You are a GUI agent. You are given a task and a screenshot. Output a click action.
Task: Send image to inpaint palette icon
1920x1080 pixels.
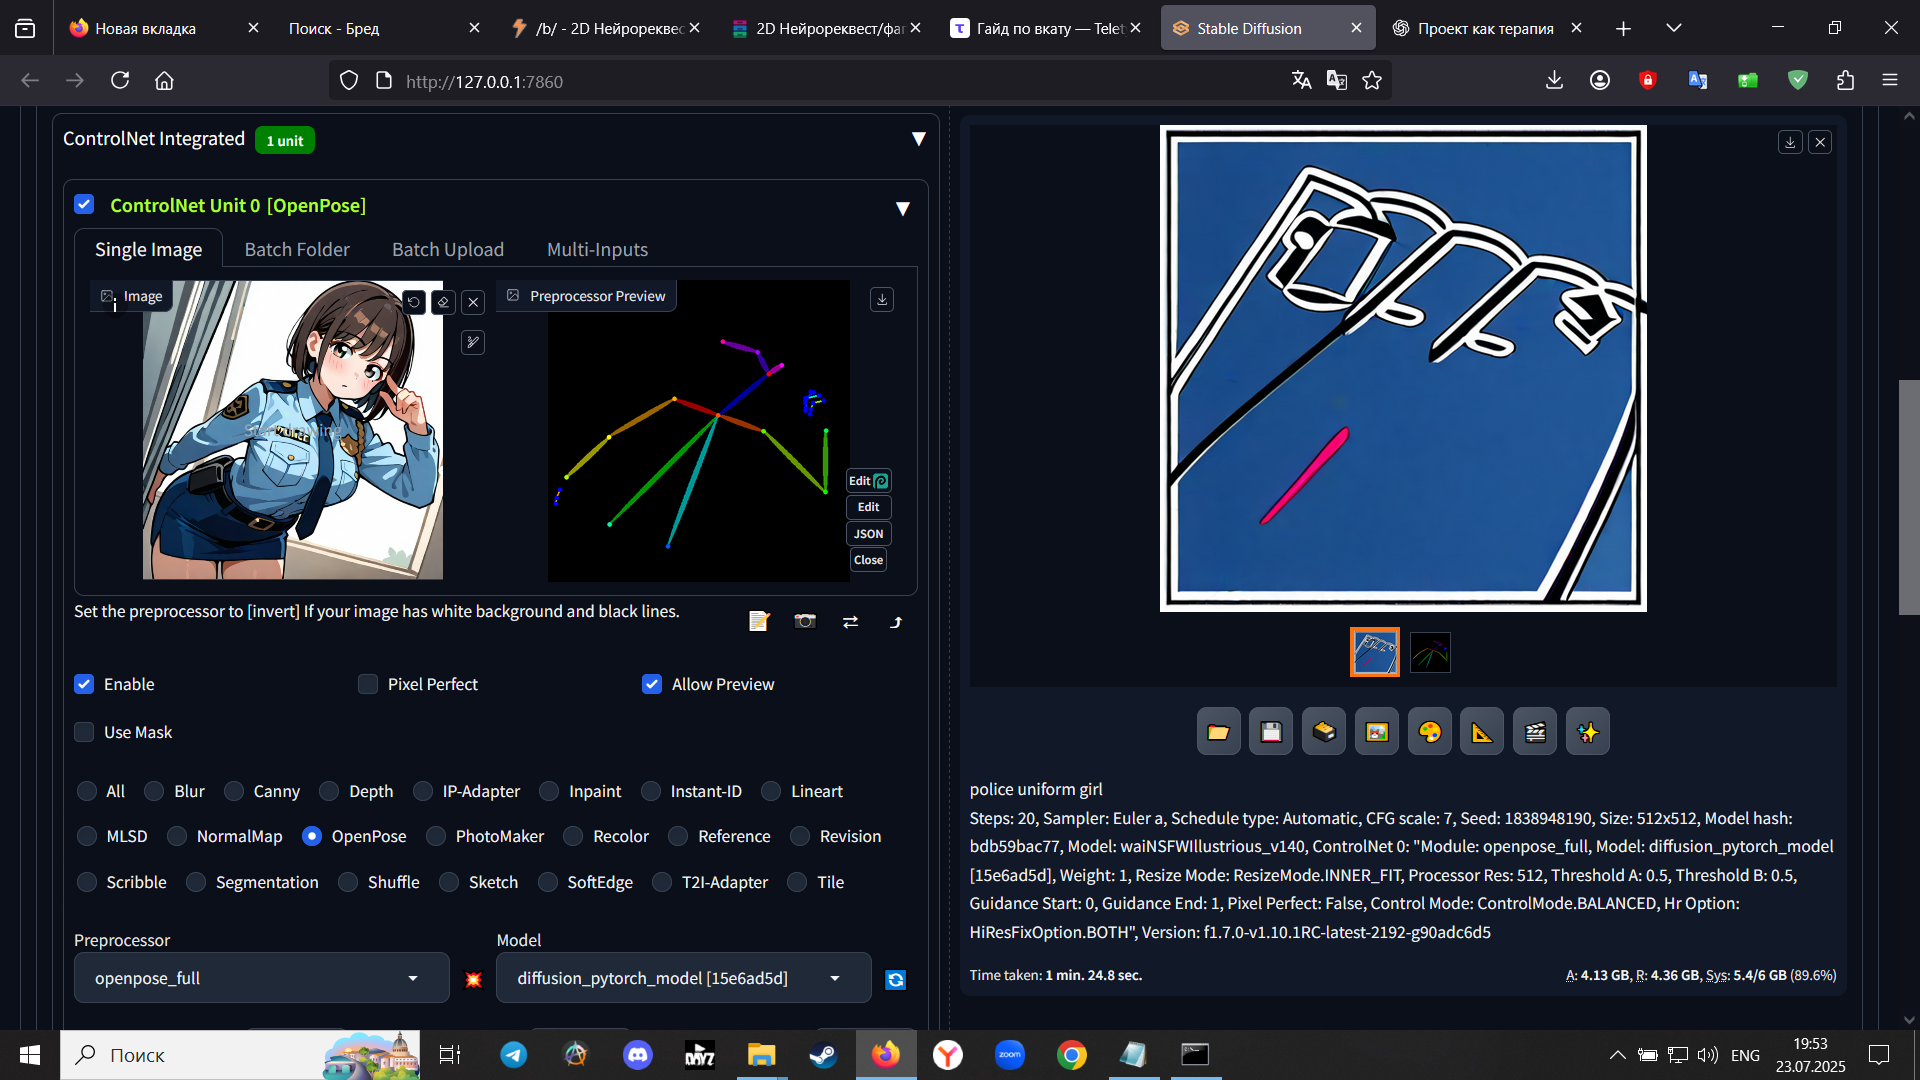1430,732
